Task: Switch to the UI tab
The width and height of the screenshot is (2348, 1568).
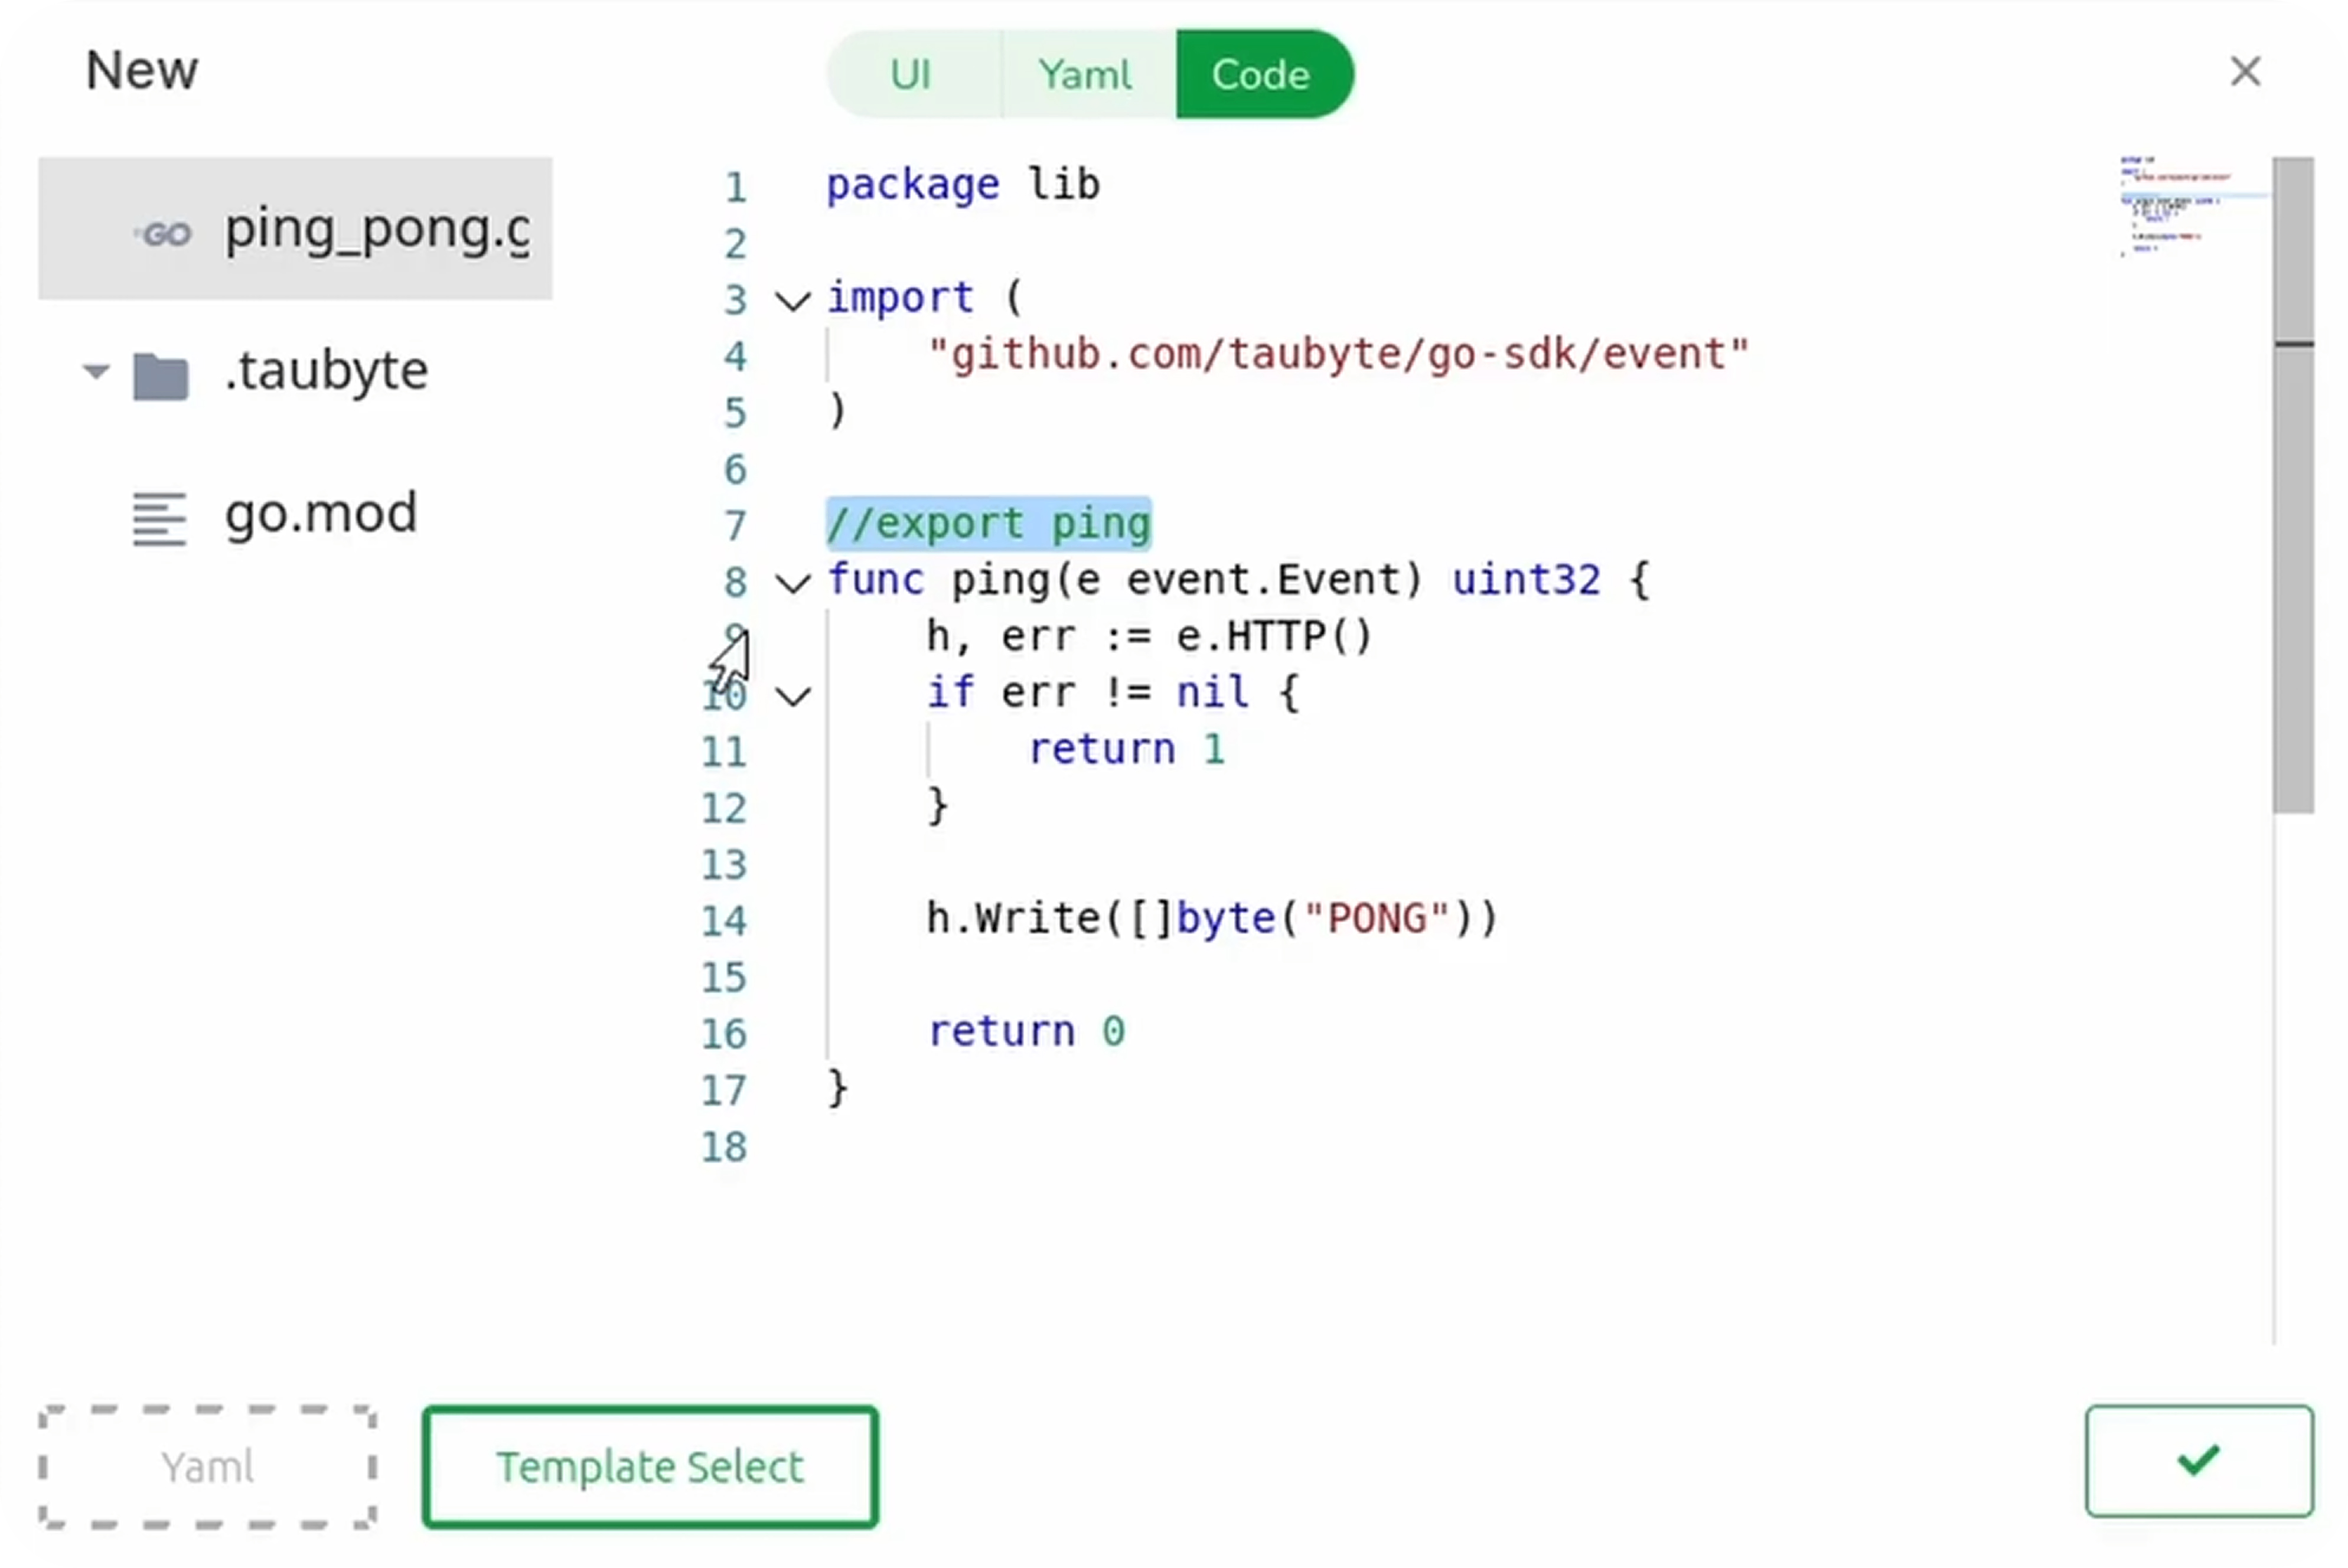Action: point(911,73)
